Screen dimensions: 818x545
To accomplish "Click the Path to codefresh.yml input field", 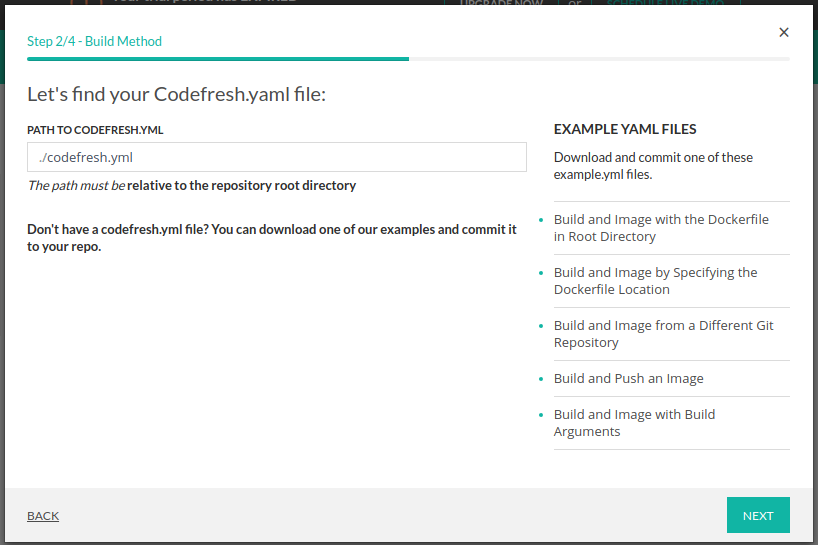I will coord(276,157).
